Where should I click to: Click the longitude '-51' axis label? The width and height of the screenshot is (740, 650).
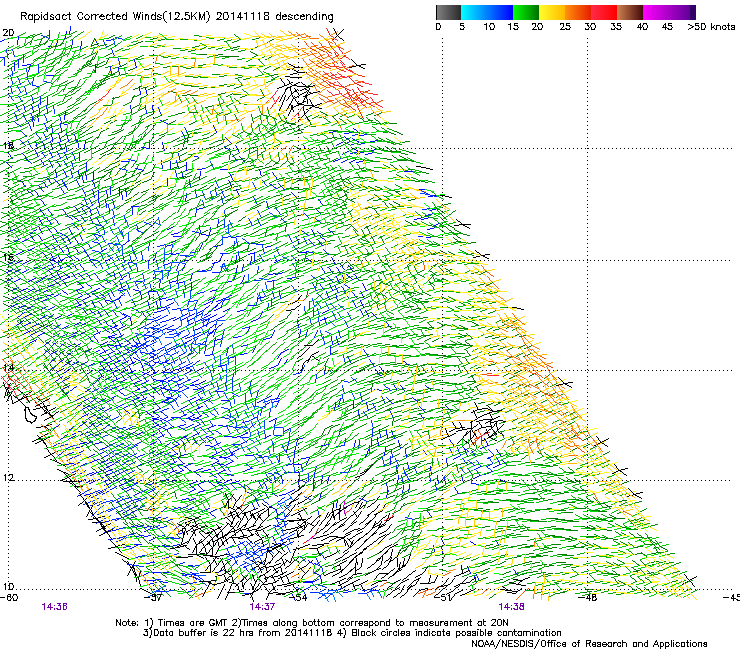[x=444, y=597]
